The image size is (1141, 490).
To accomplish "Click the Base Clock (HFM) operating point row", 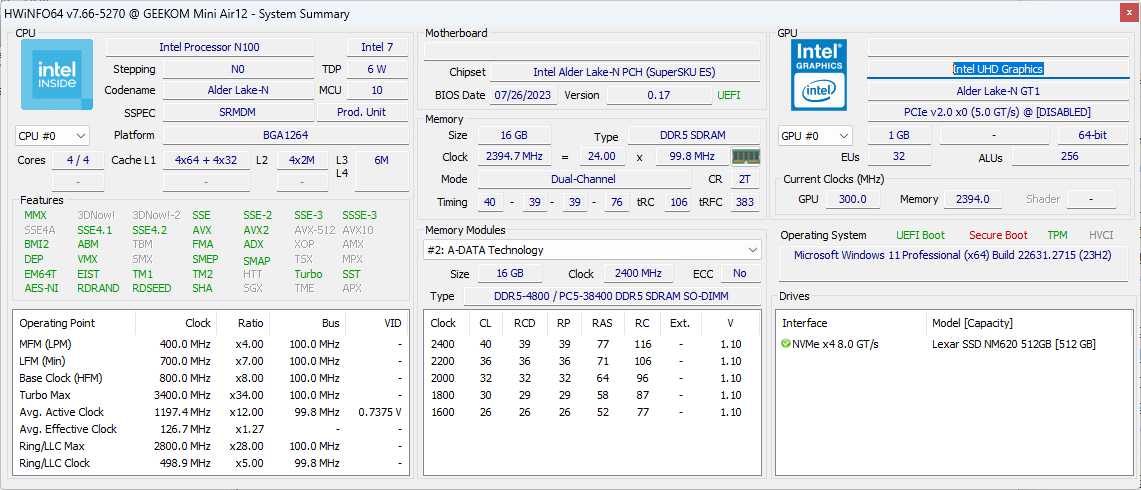I will pyautogui.click(x=210, y=378).
